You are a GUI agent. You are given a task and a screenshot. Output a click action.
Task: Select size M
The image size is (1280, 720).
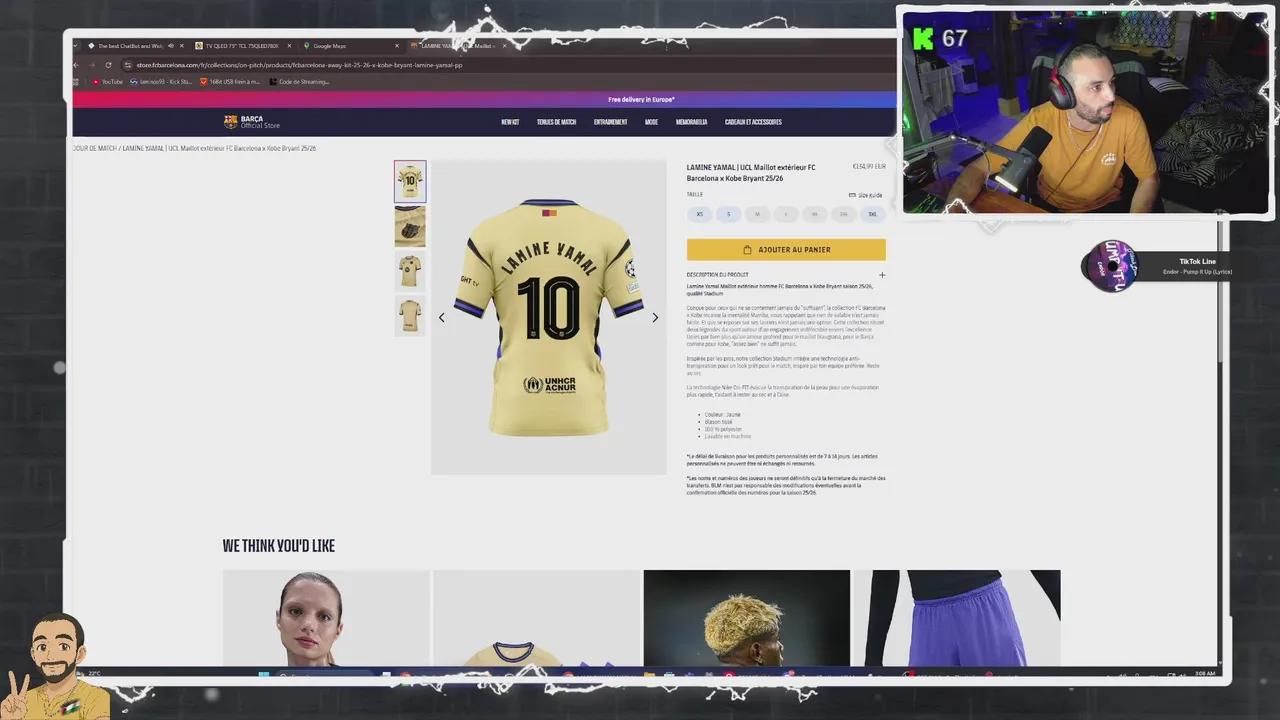[757, 214]
